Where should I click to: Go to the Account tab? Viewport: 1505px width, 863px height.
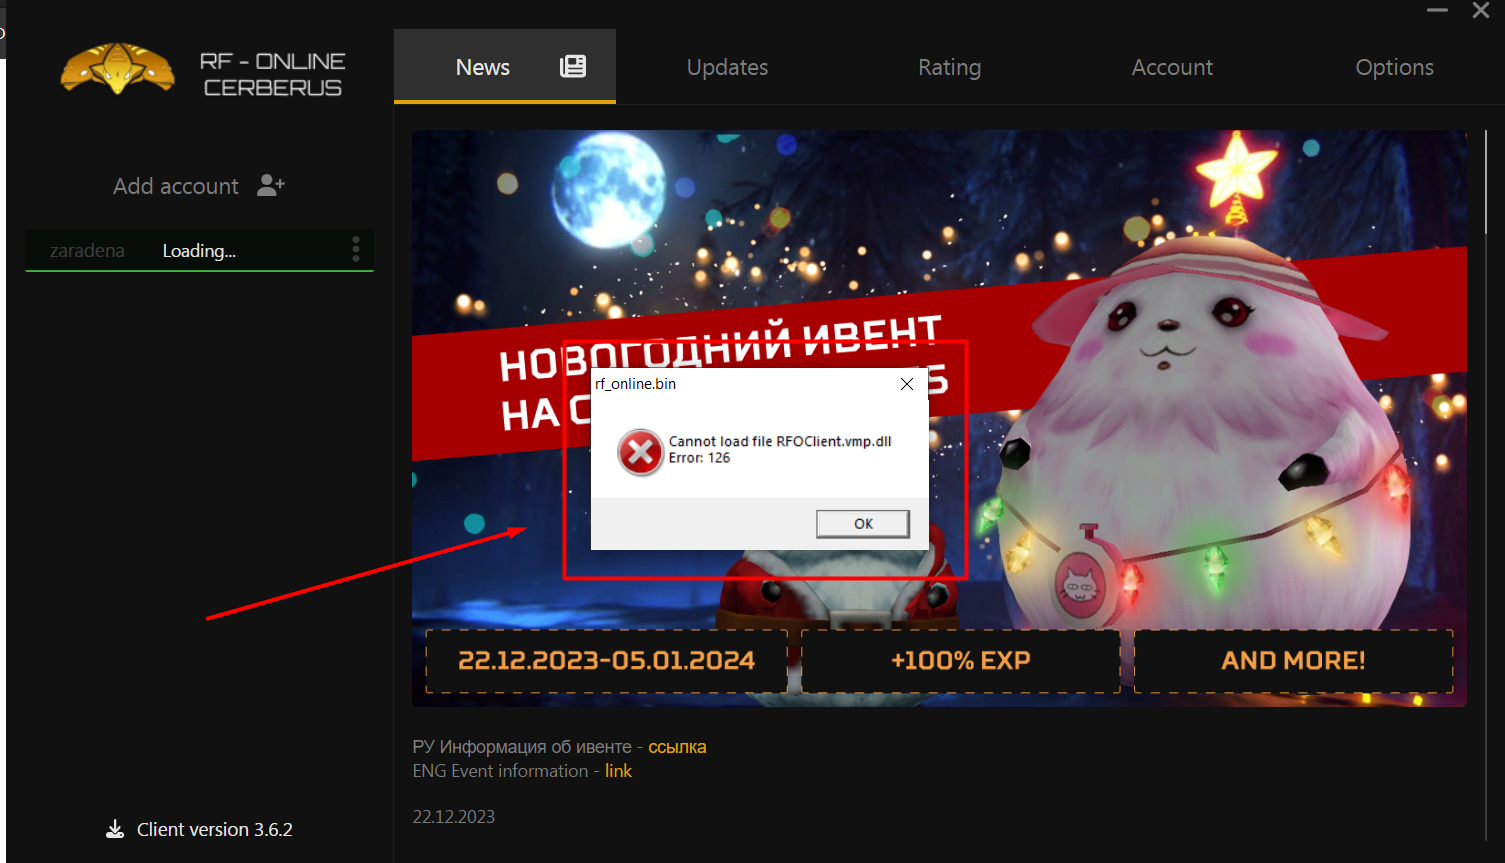point(1172,67)
